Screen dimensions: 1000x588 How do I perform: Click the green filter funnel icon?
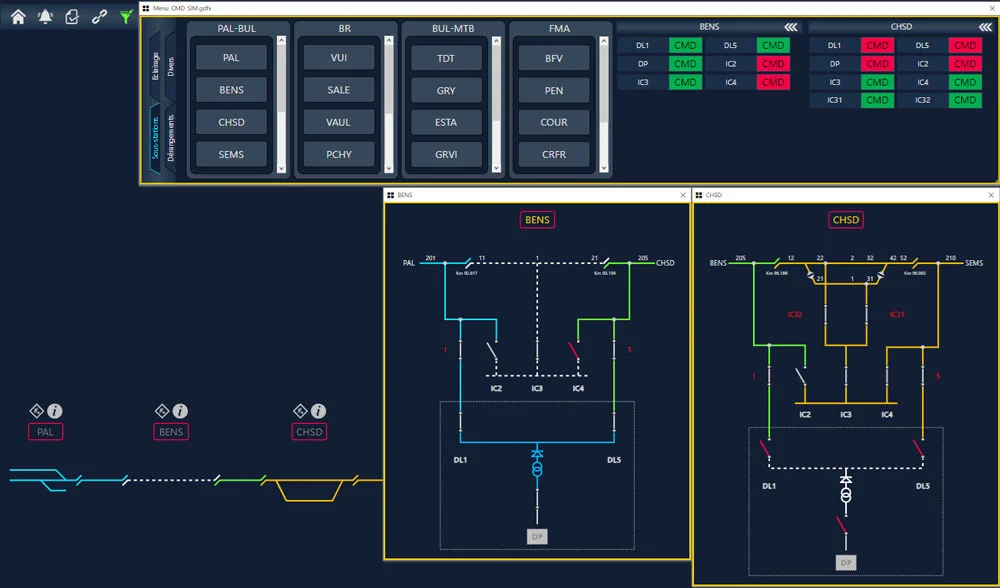tap(126, 16)
